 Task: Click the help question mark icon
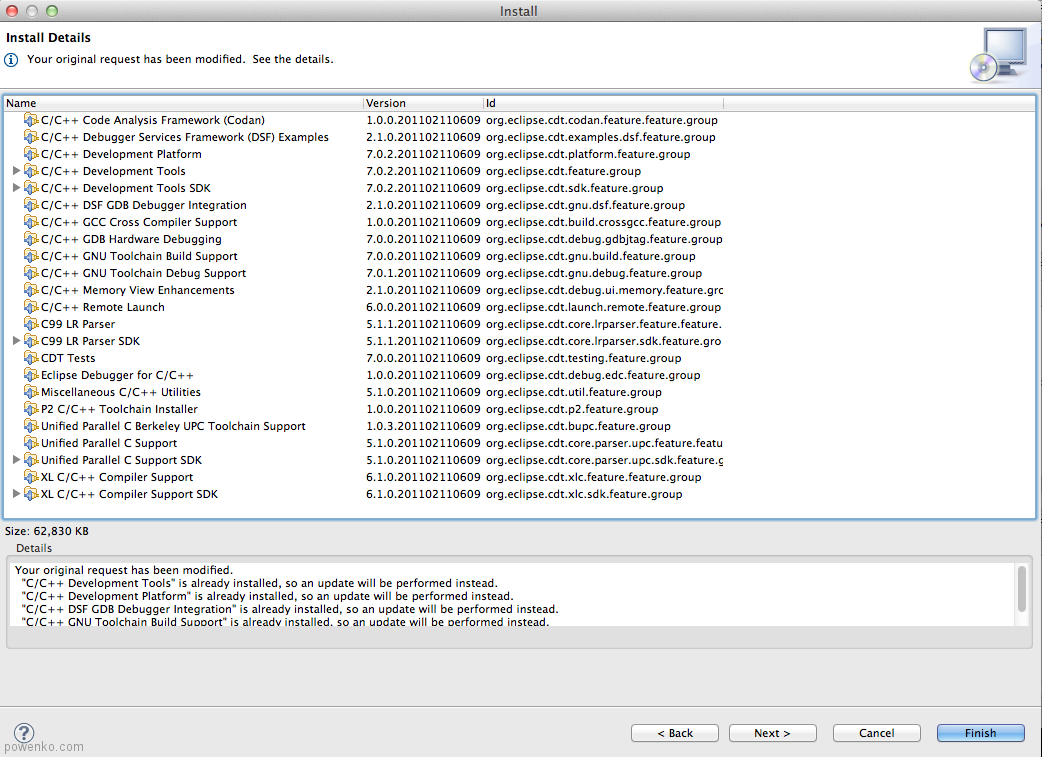coord(24,732)
